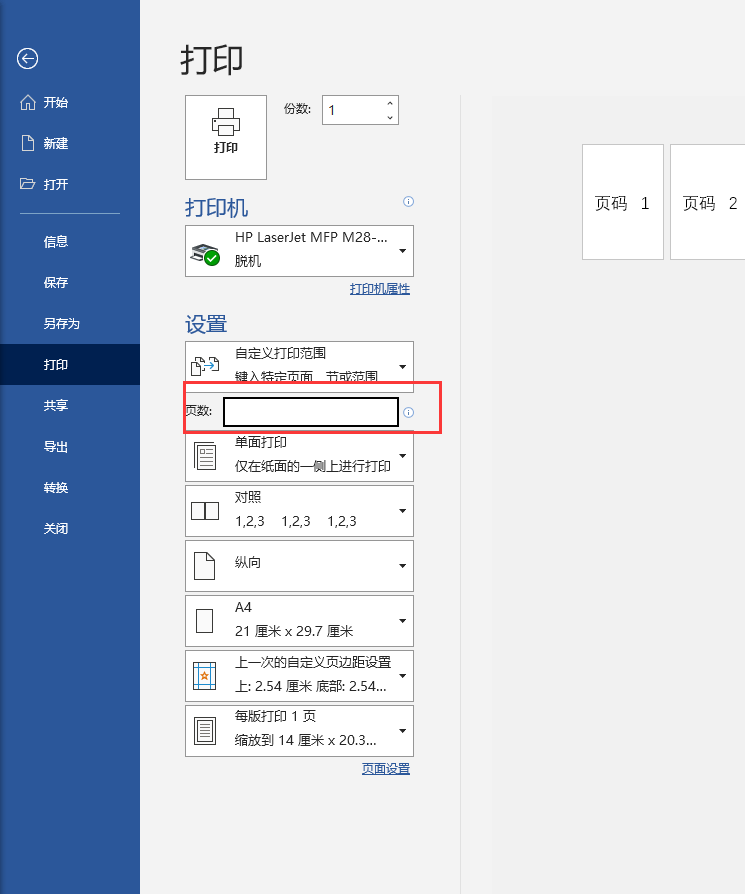Click the custom print range pages icon
The image size is (745, 894).
205,366
